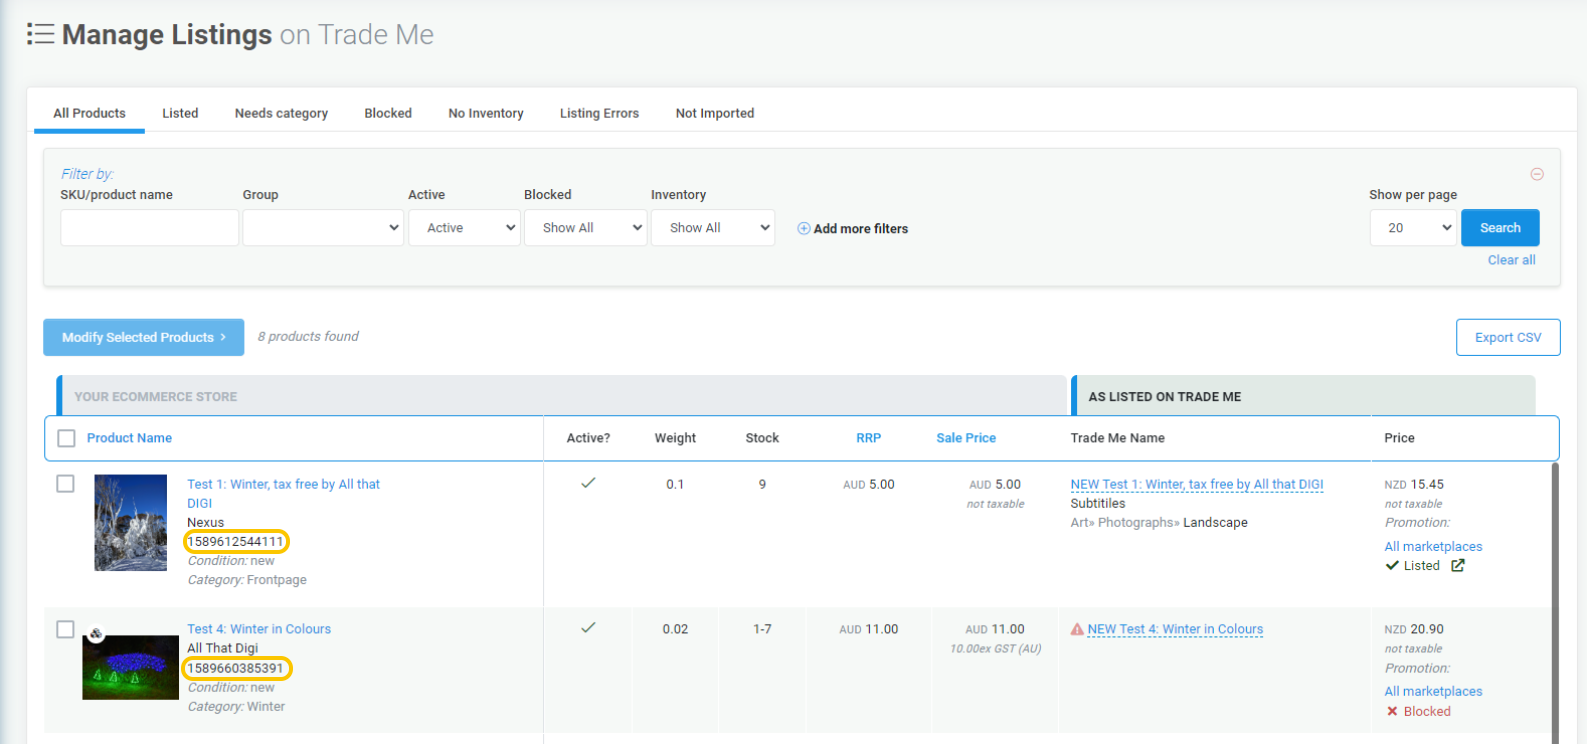Sort by the Sale Price column header
1587x744 pixels.
click(x=966, y=438)
